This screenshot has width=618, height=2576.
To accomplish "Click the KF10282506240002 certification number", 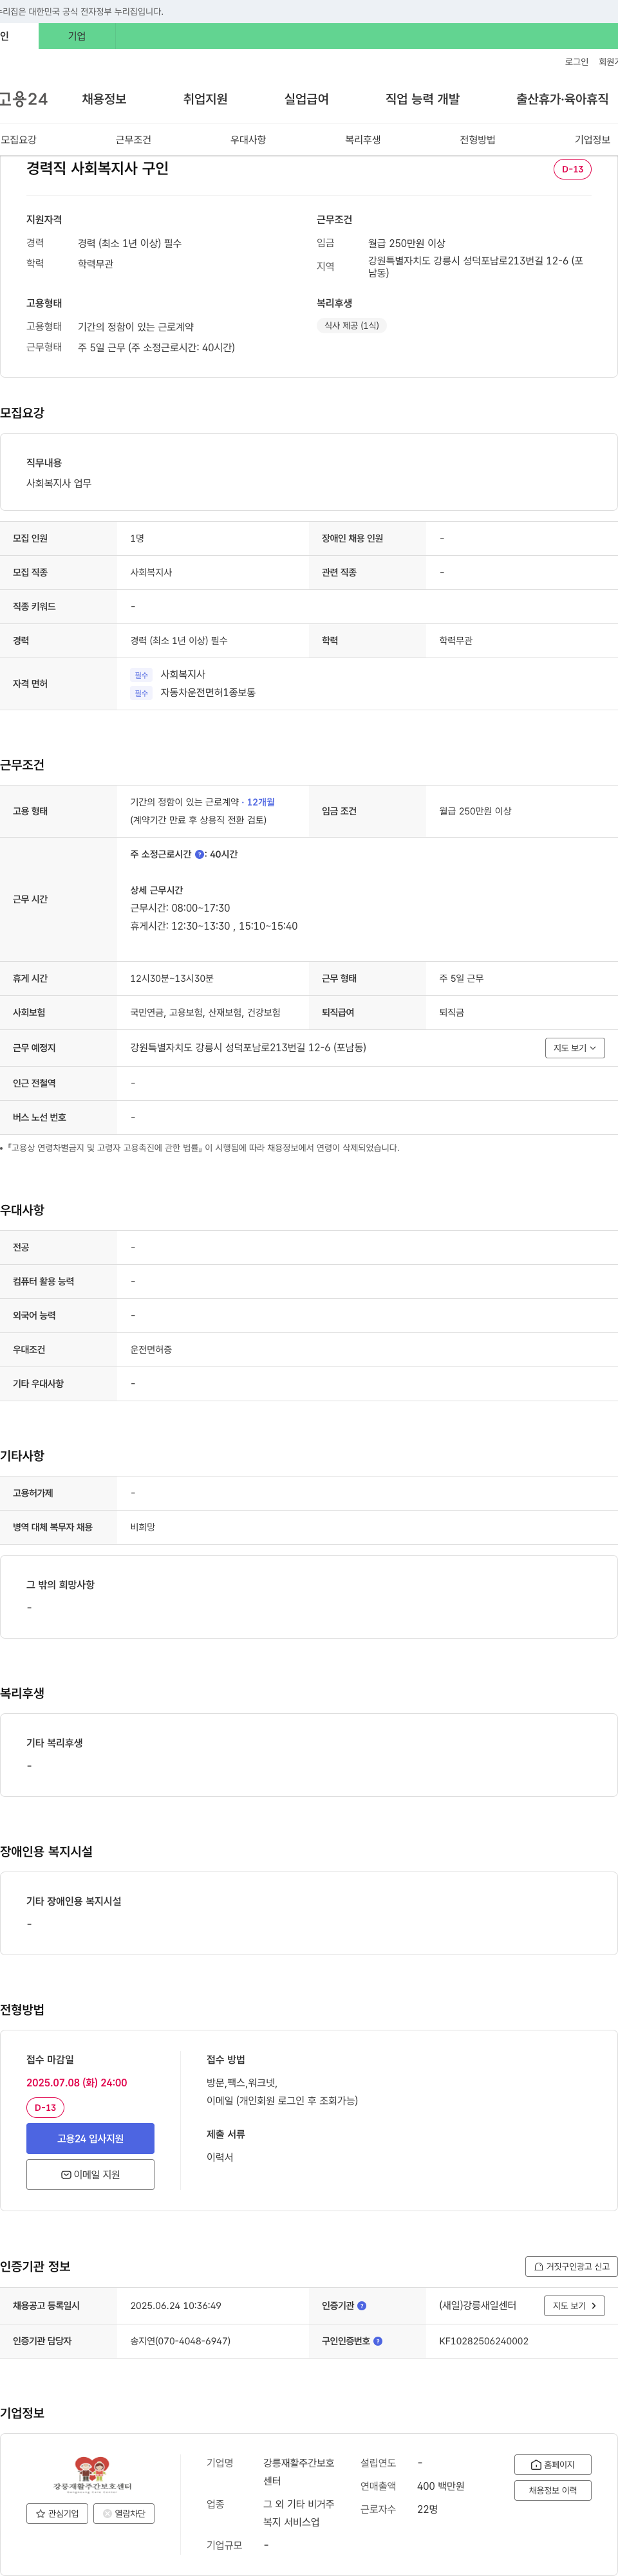I will click(484, 2341).
